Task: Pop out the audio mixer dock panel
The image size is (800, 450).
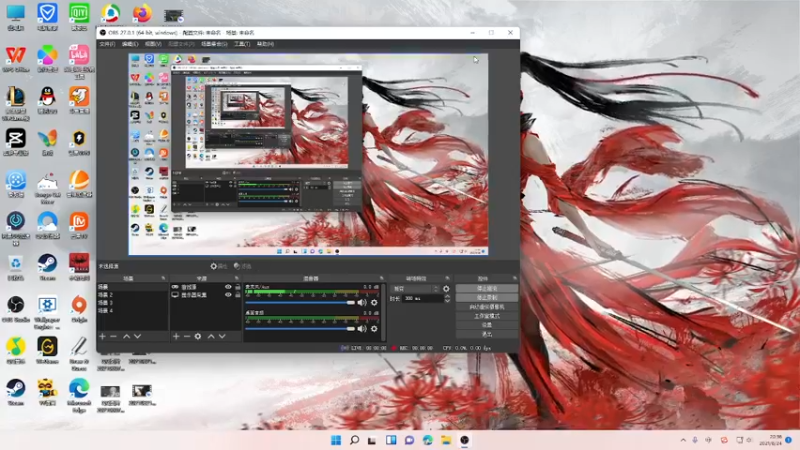Action: coord(381,279)
